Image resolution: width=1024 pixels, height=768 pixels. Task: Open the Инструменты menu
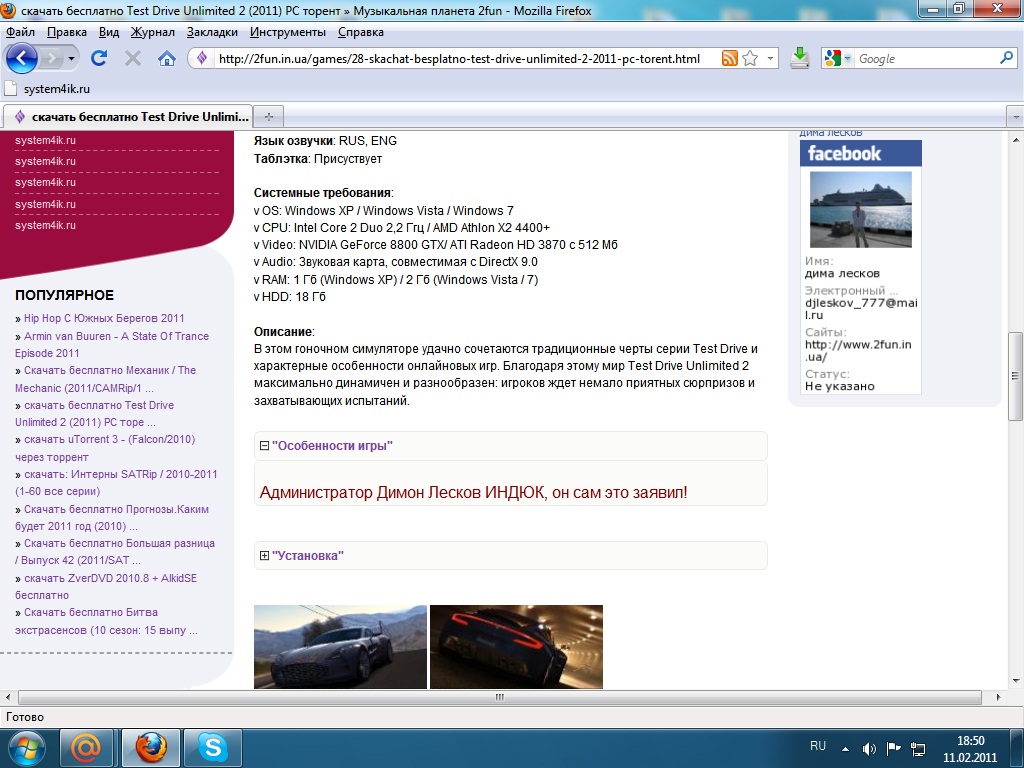288,32
